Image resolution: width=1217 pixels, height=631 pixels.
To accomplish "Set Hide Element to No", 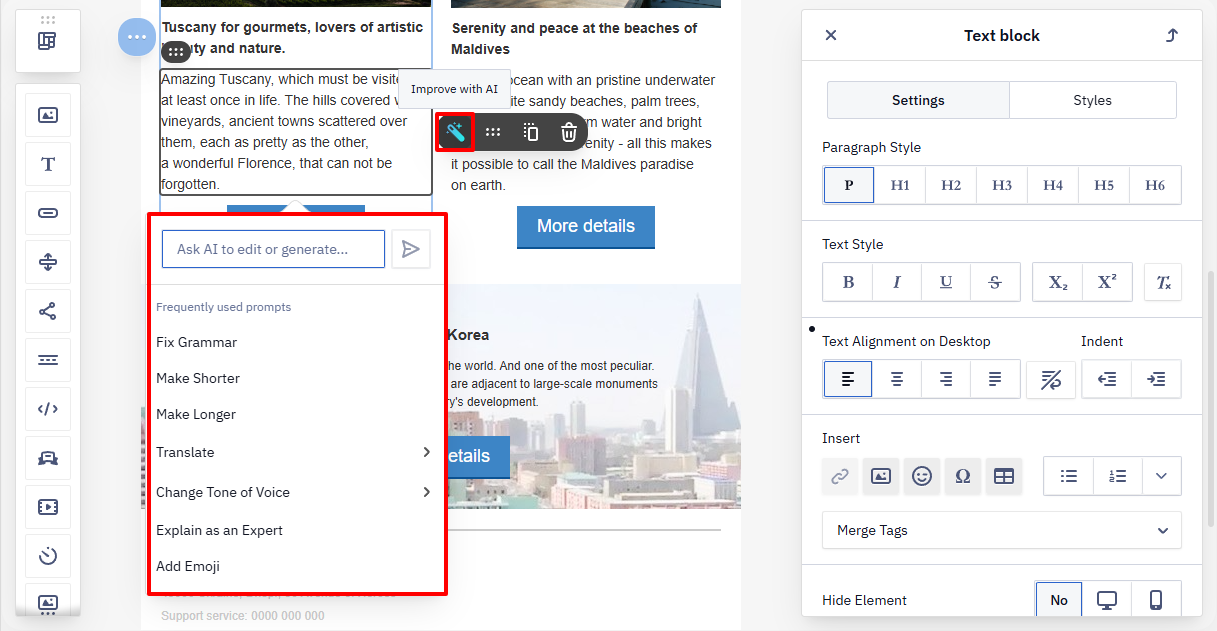I will [1059, 600].
